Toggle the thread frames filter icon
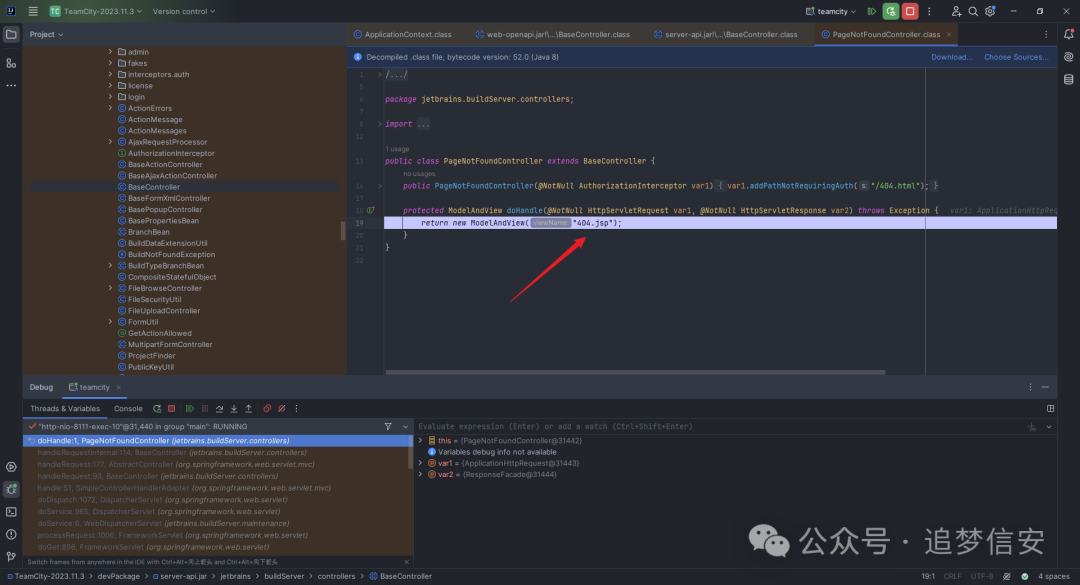 click(x=388, y=426)
